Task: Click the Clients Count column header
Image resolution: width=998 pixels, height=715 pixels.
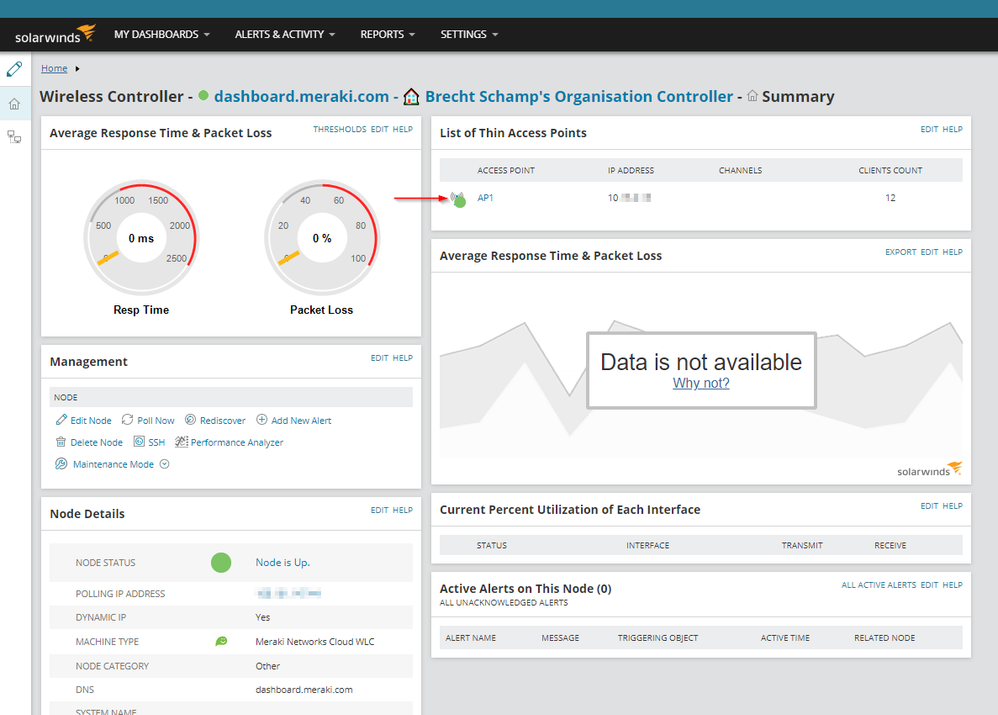Action: (x=890, y=171)
